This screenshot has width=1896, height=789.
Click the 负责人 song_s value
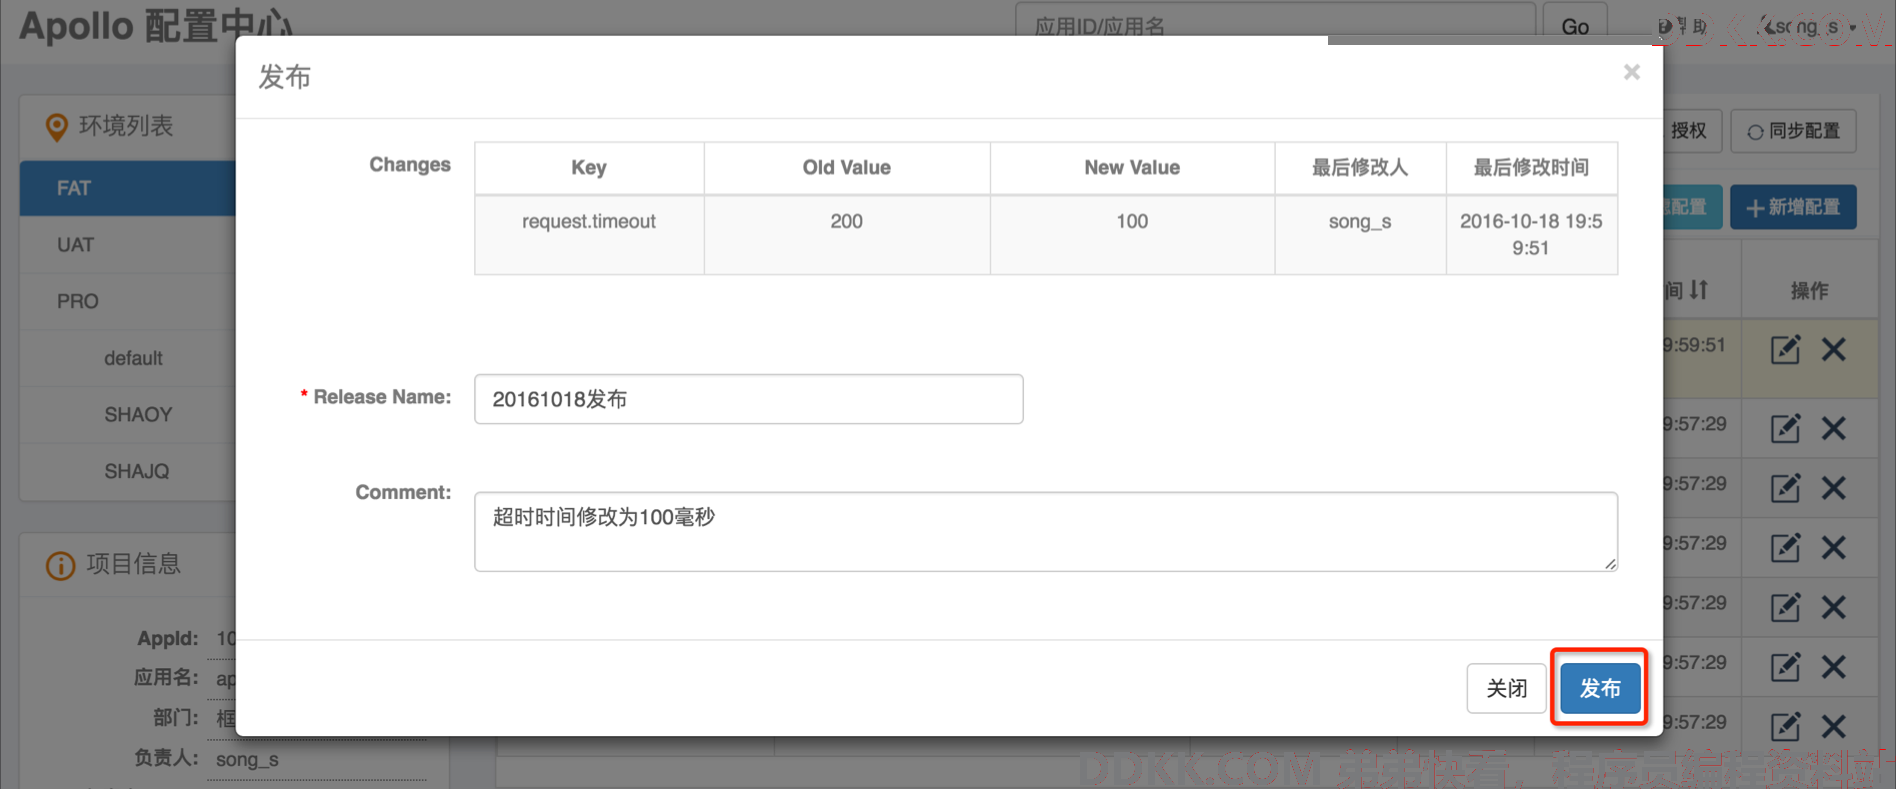coord(247,759)
